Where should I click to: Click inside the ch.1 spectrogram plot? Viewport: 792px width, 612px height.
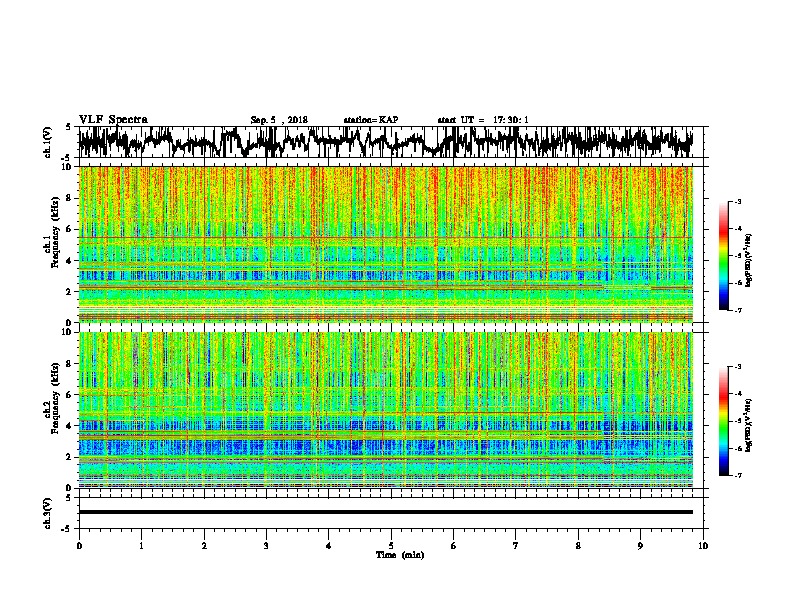(x=386, y=244)
